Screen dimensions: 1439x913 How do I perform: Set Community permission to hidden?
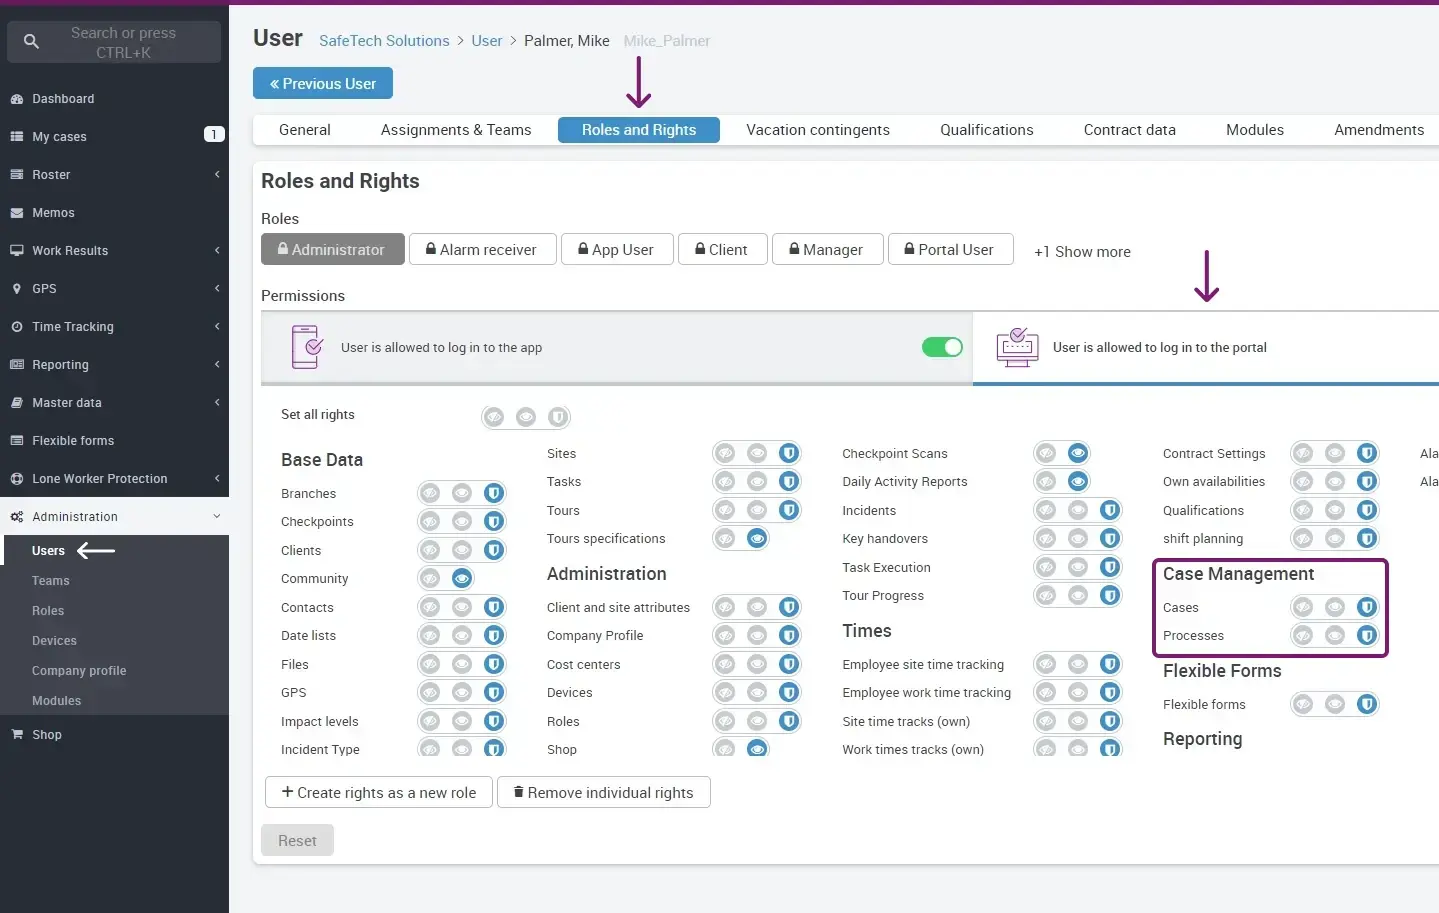point(430,578)
